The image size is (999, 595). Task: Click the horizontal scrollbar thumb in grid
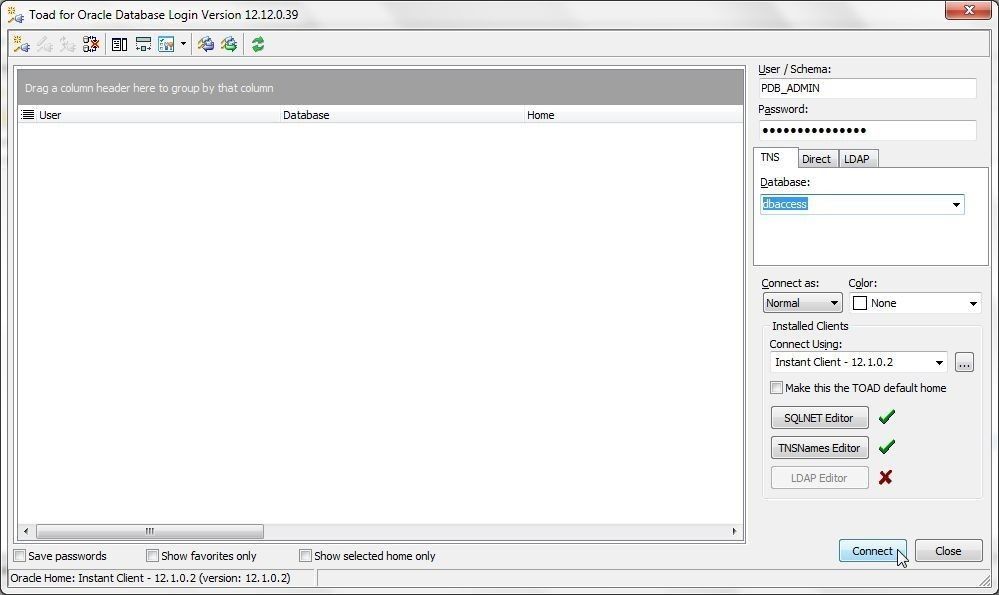pyautogui.click(x=150, y=531)
